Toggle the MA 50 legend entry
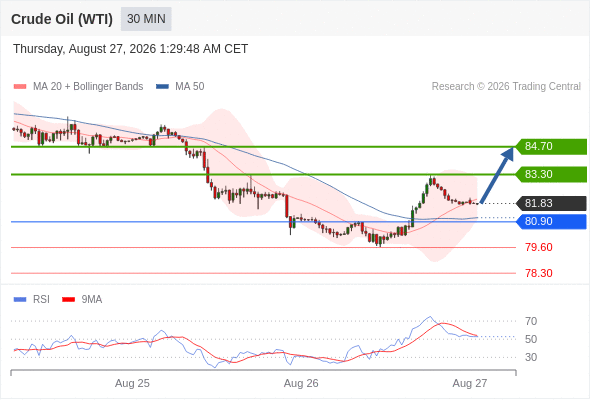590x400 pixels. pos(180,87)
